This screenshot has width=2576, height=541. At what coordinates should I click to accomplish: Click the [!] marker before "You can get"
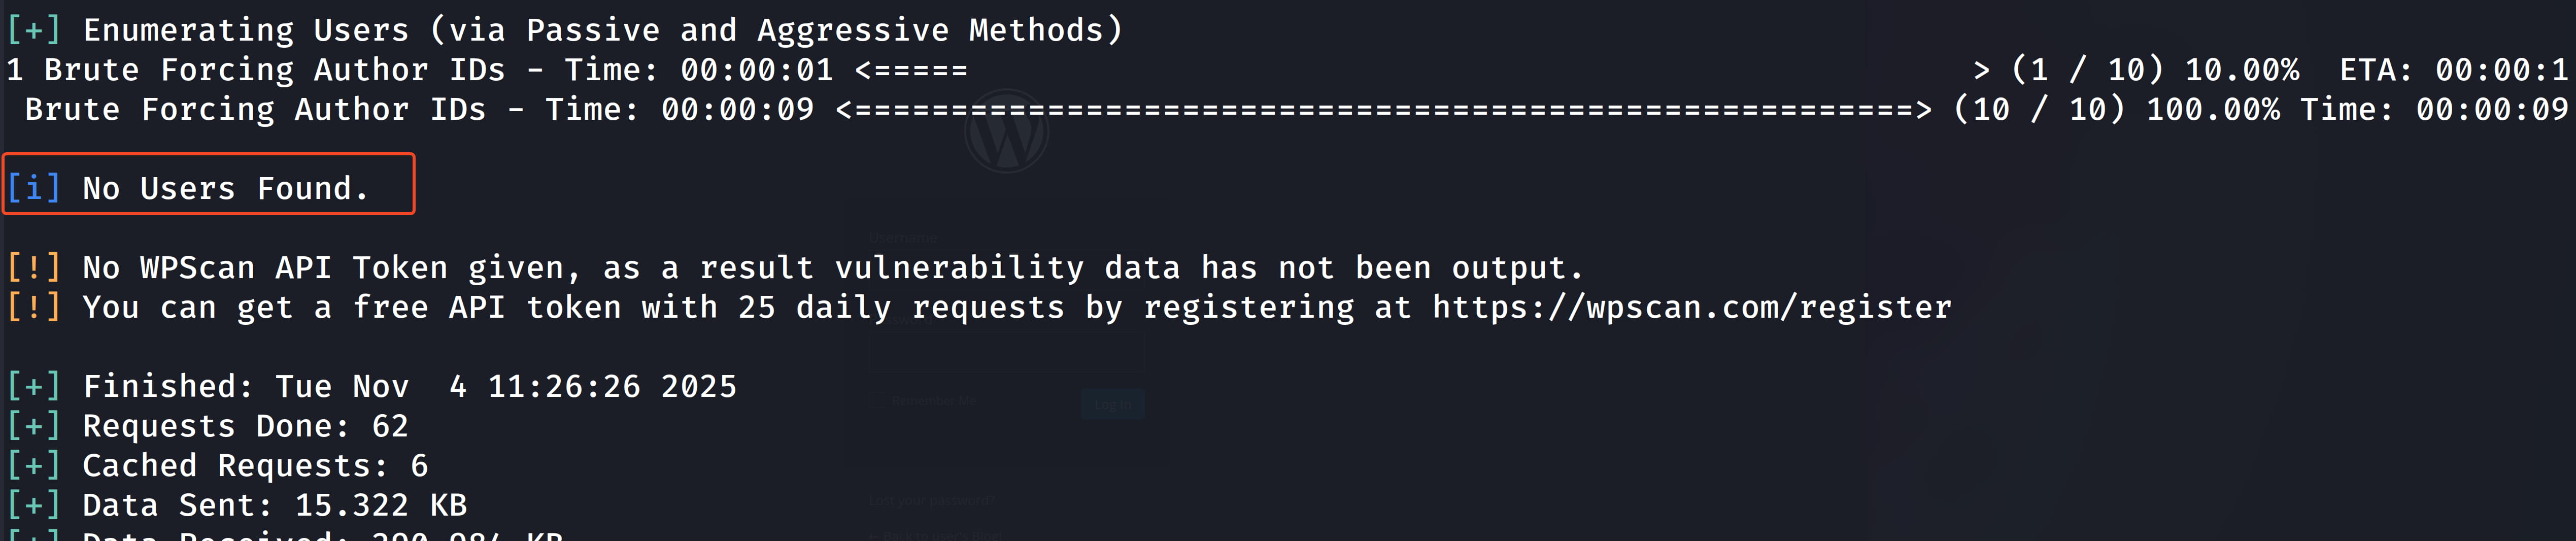tap(34, 307)
